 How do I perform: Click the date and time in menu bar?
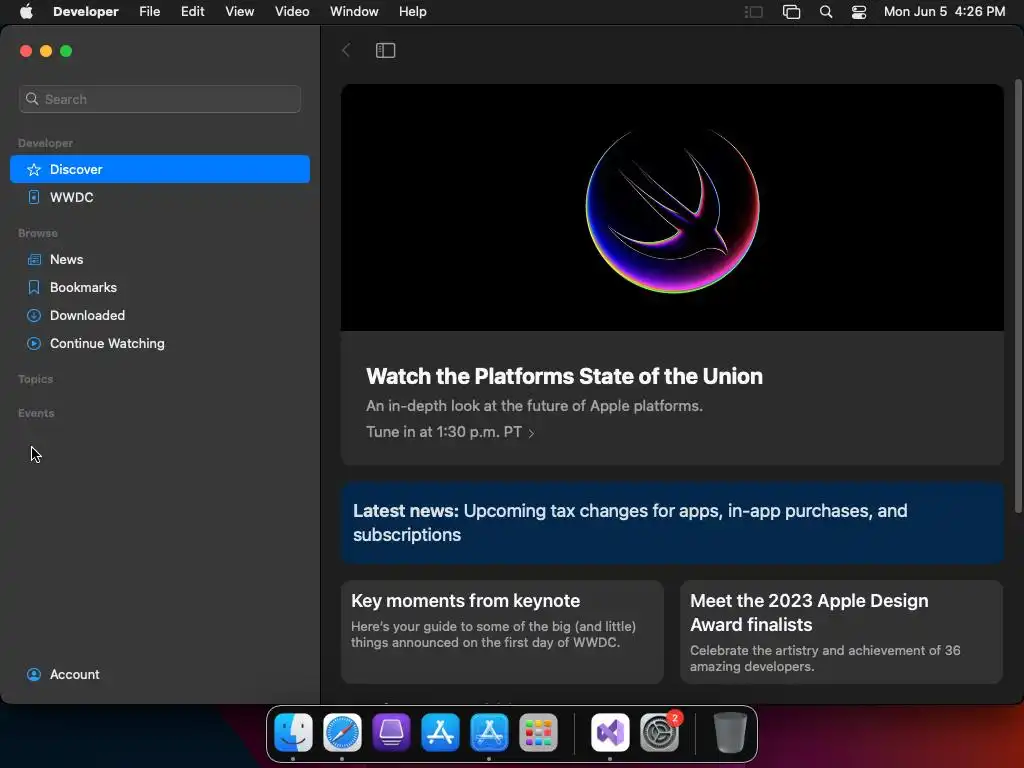point(944,12)
